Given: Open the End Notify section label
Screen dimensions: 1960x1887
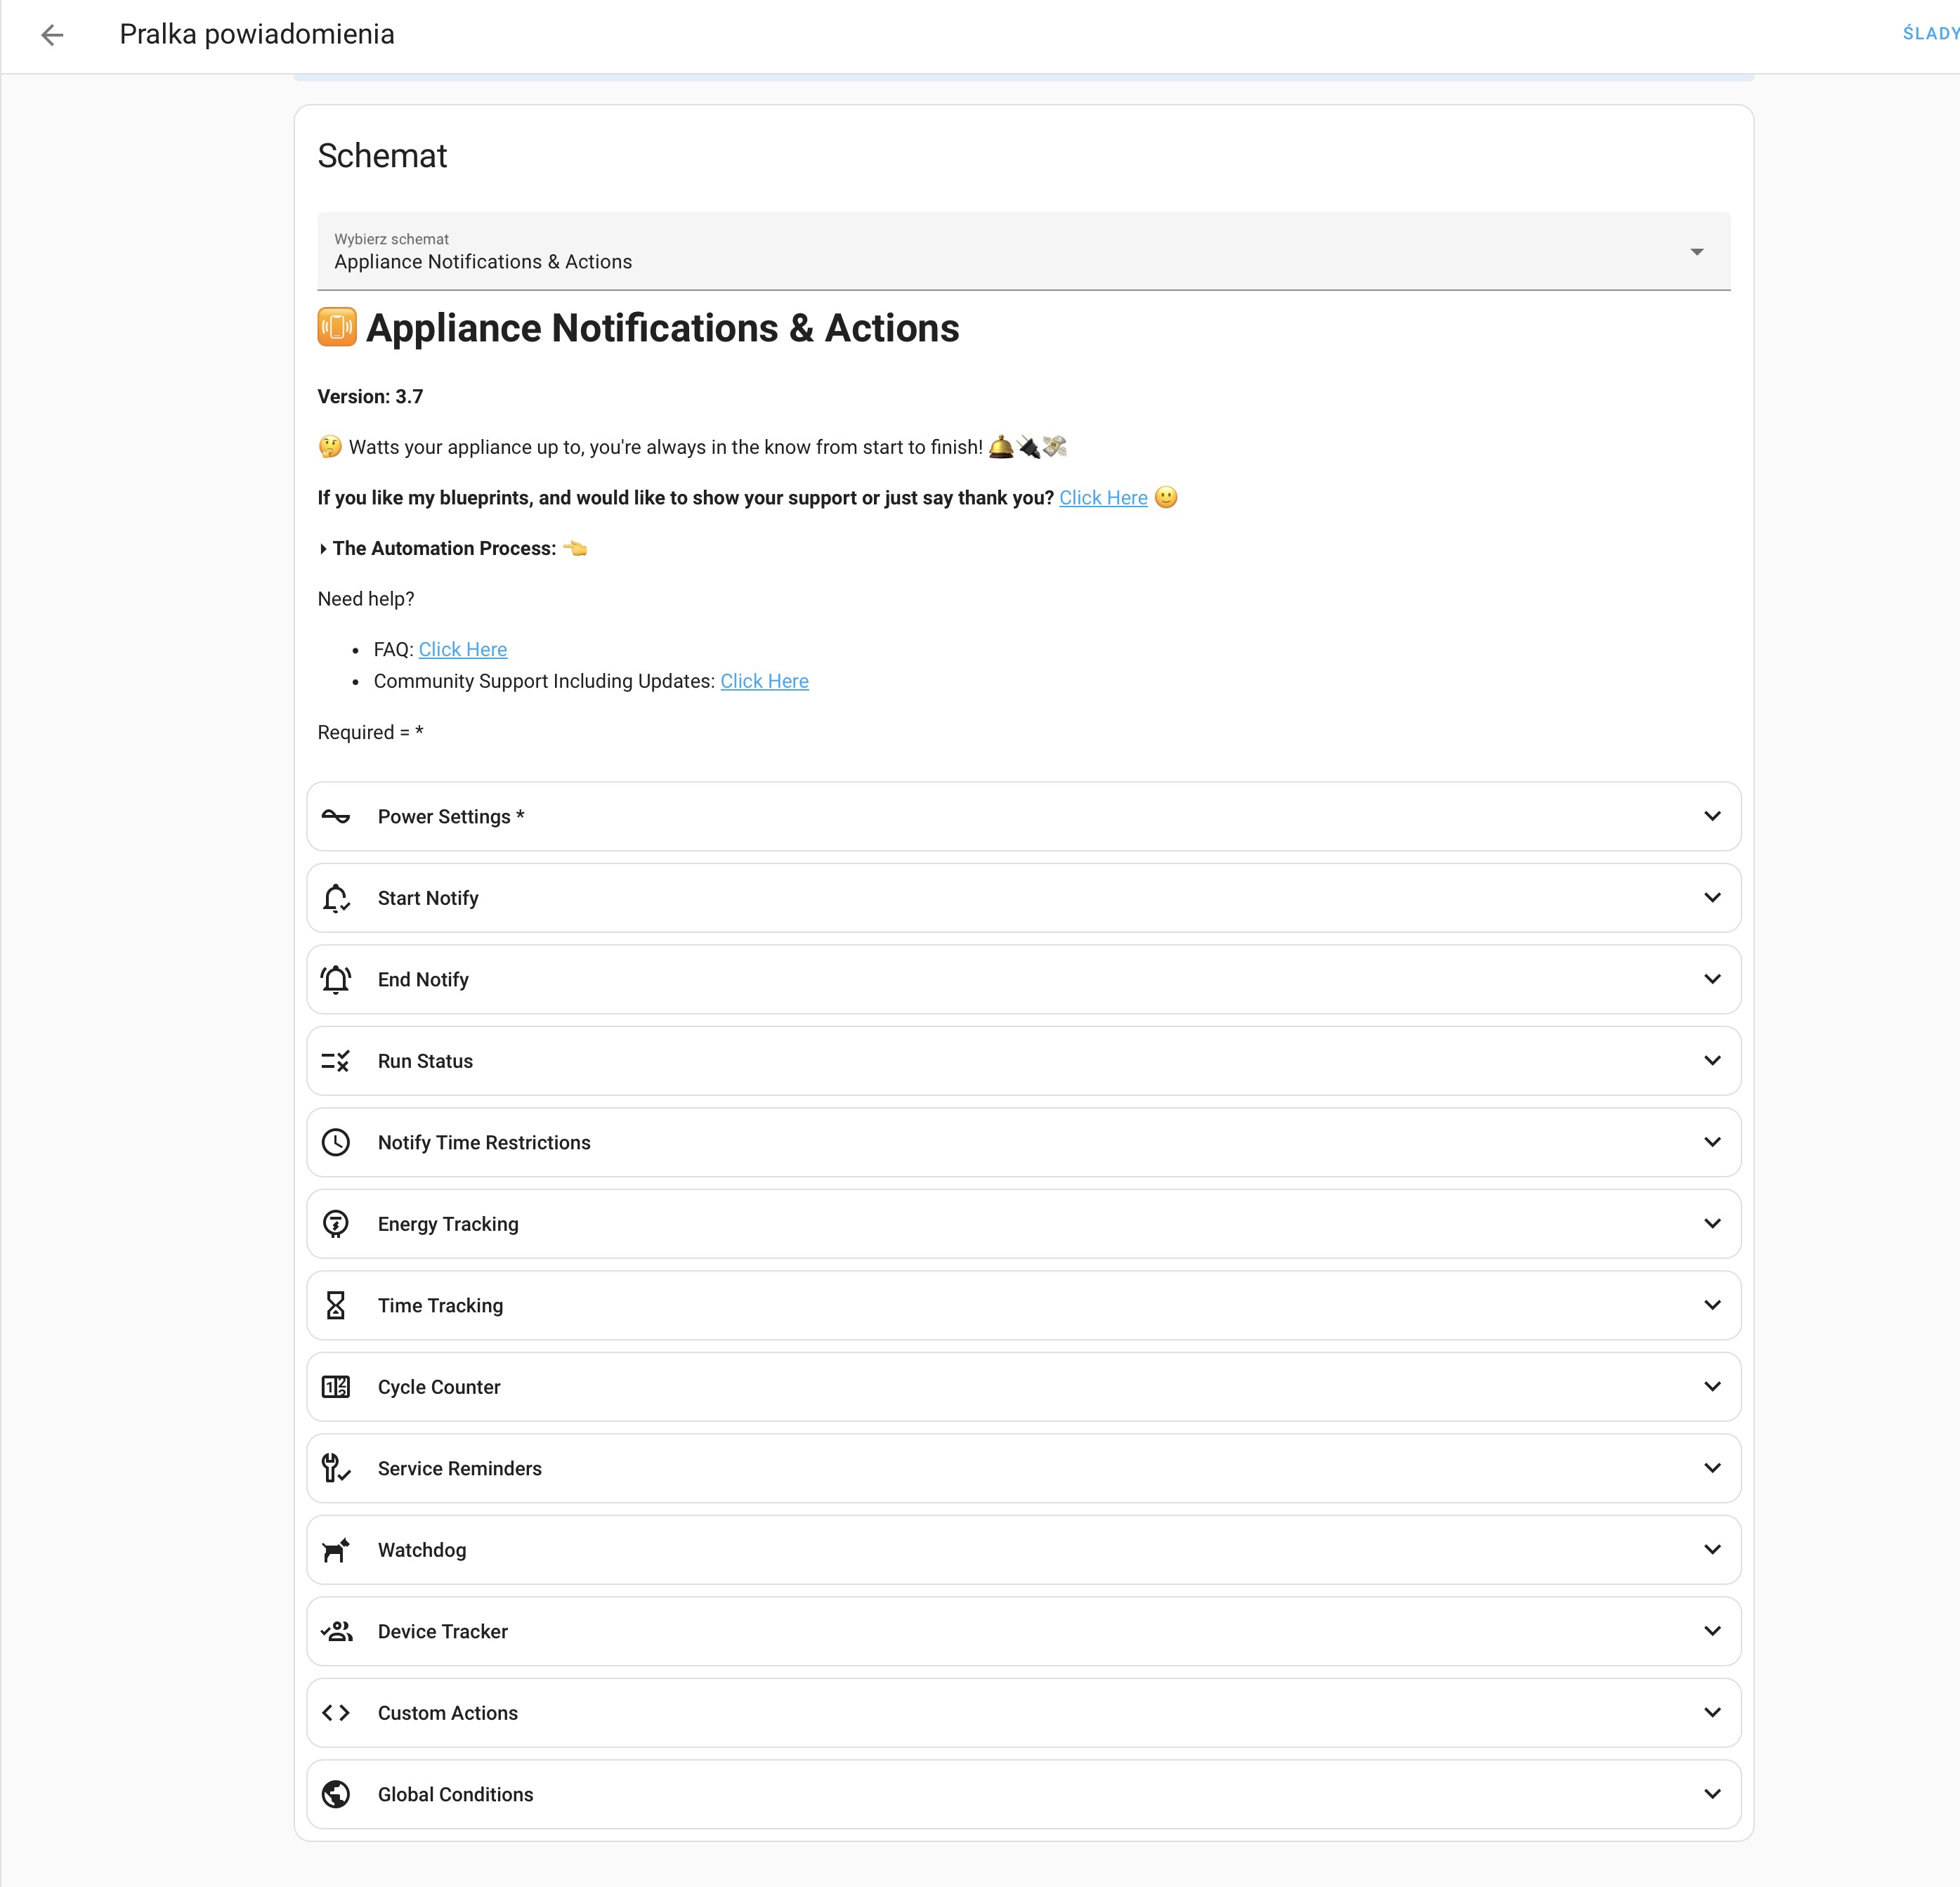Looking at the screenshot, I should tap(423, 980).
